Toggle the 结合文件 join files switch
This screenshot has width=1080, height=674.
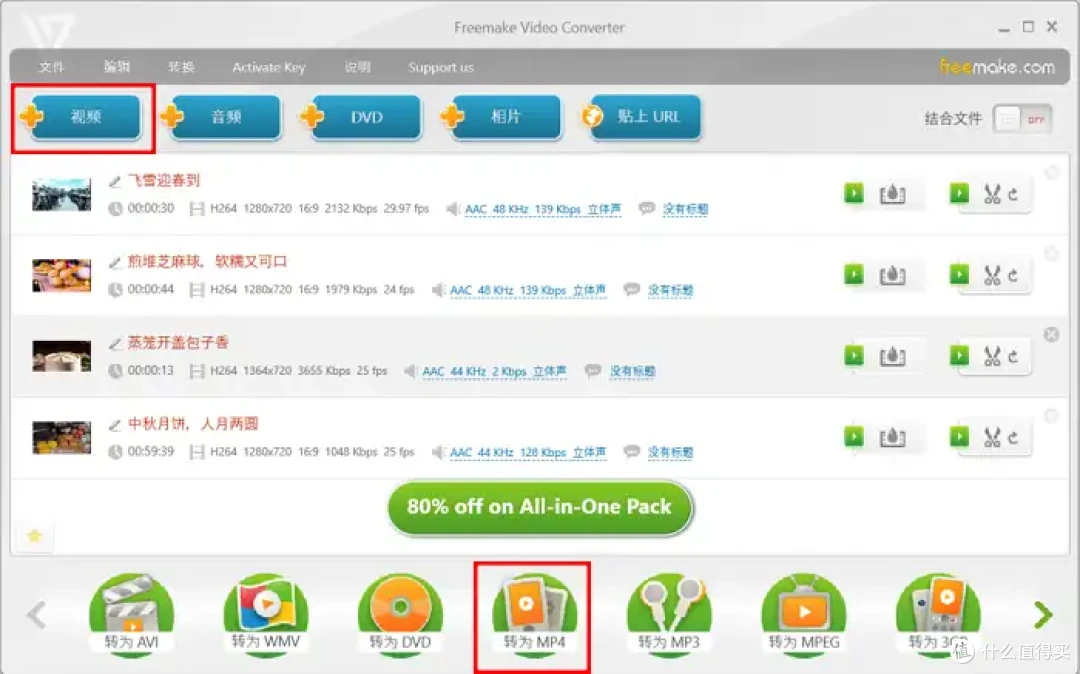tap(1022, 119)
